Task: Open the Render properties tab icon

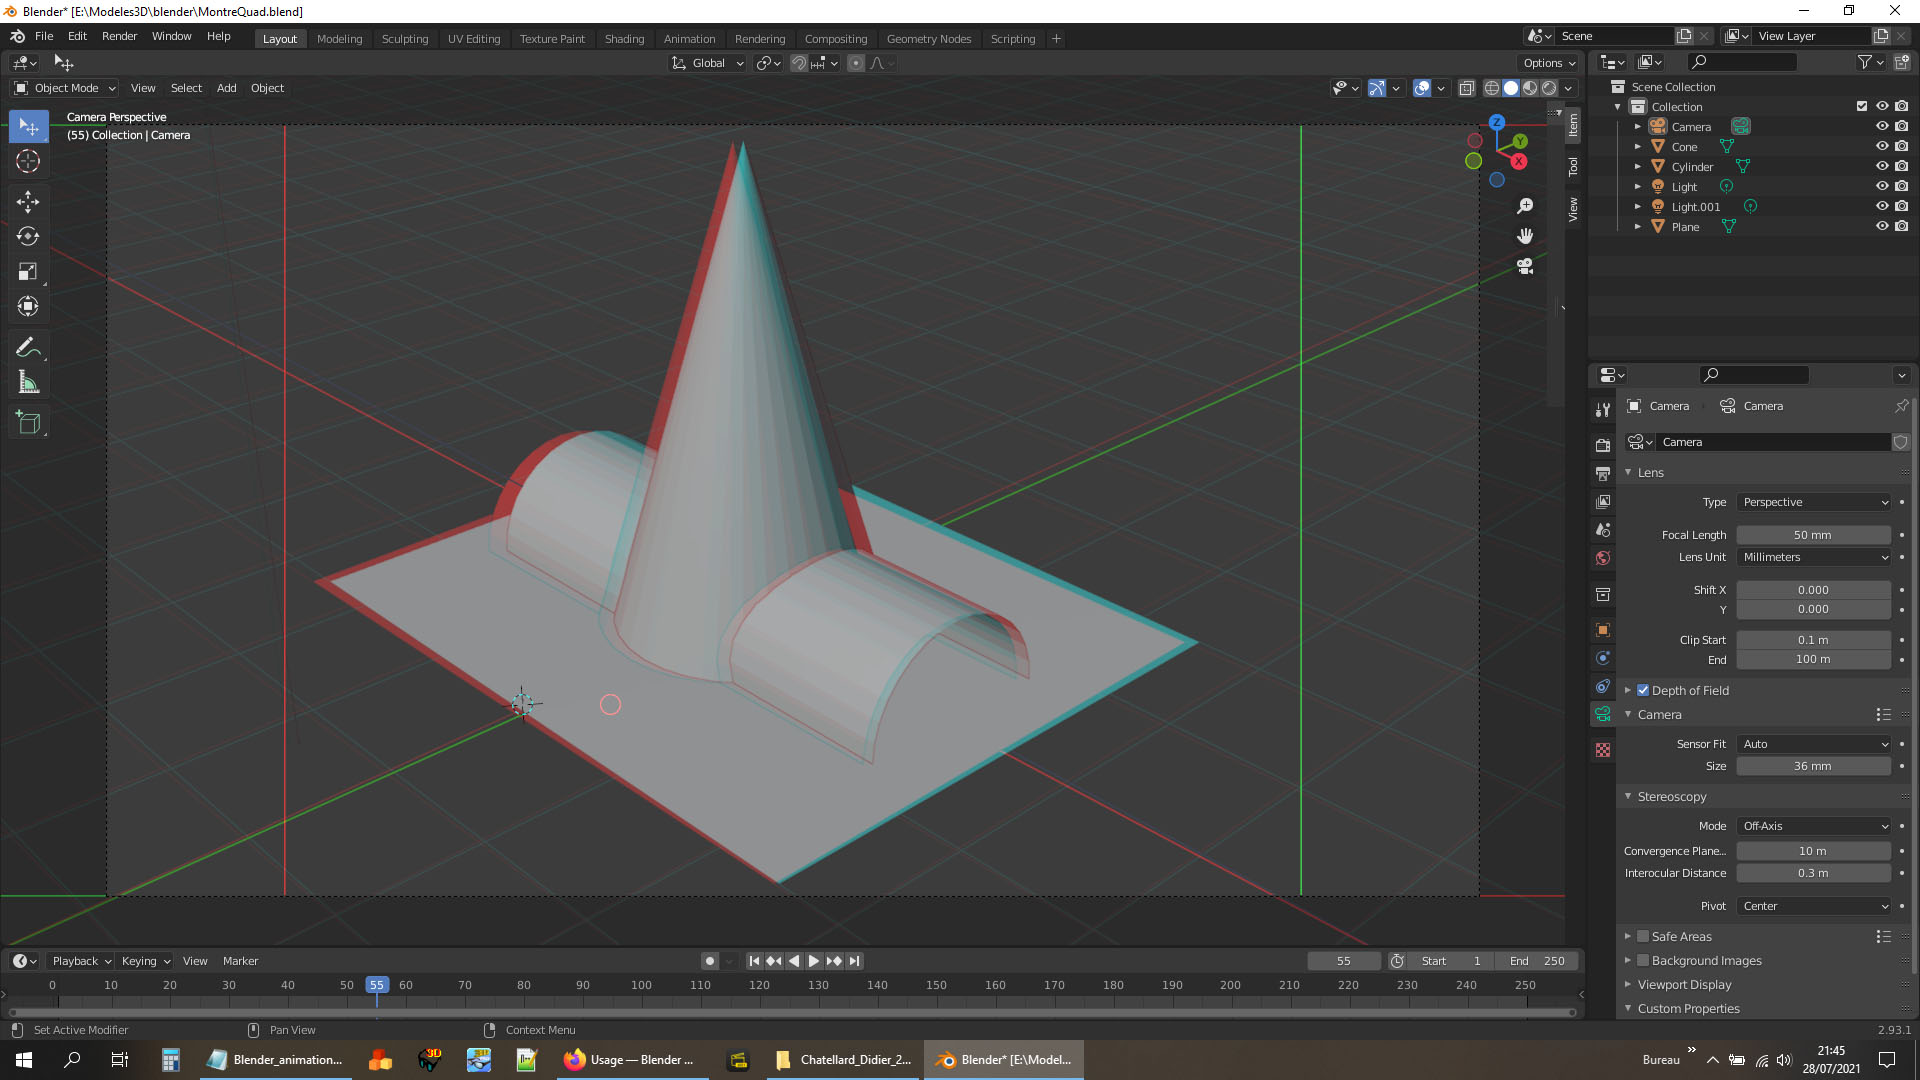Action: click(x=1603, y=445)
